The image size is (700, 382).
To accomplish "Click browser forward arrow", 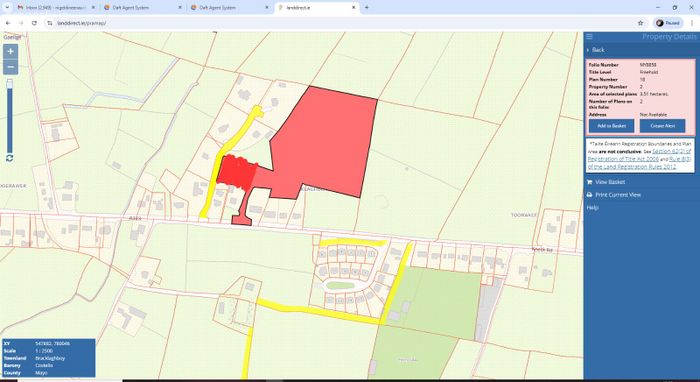I will point(21,23).
